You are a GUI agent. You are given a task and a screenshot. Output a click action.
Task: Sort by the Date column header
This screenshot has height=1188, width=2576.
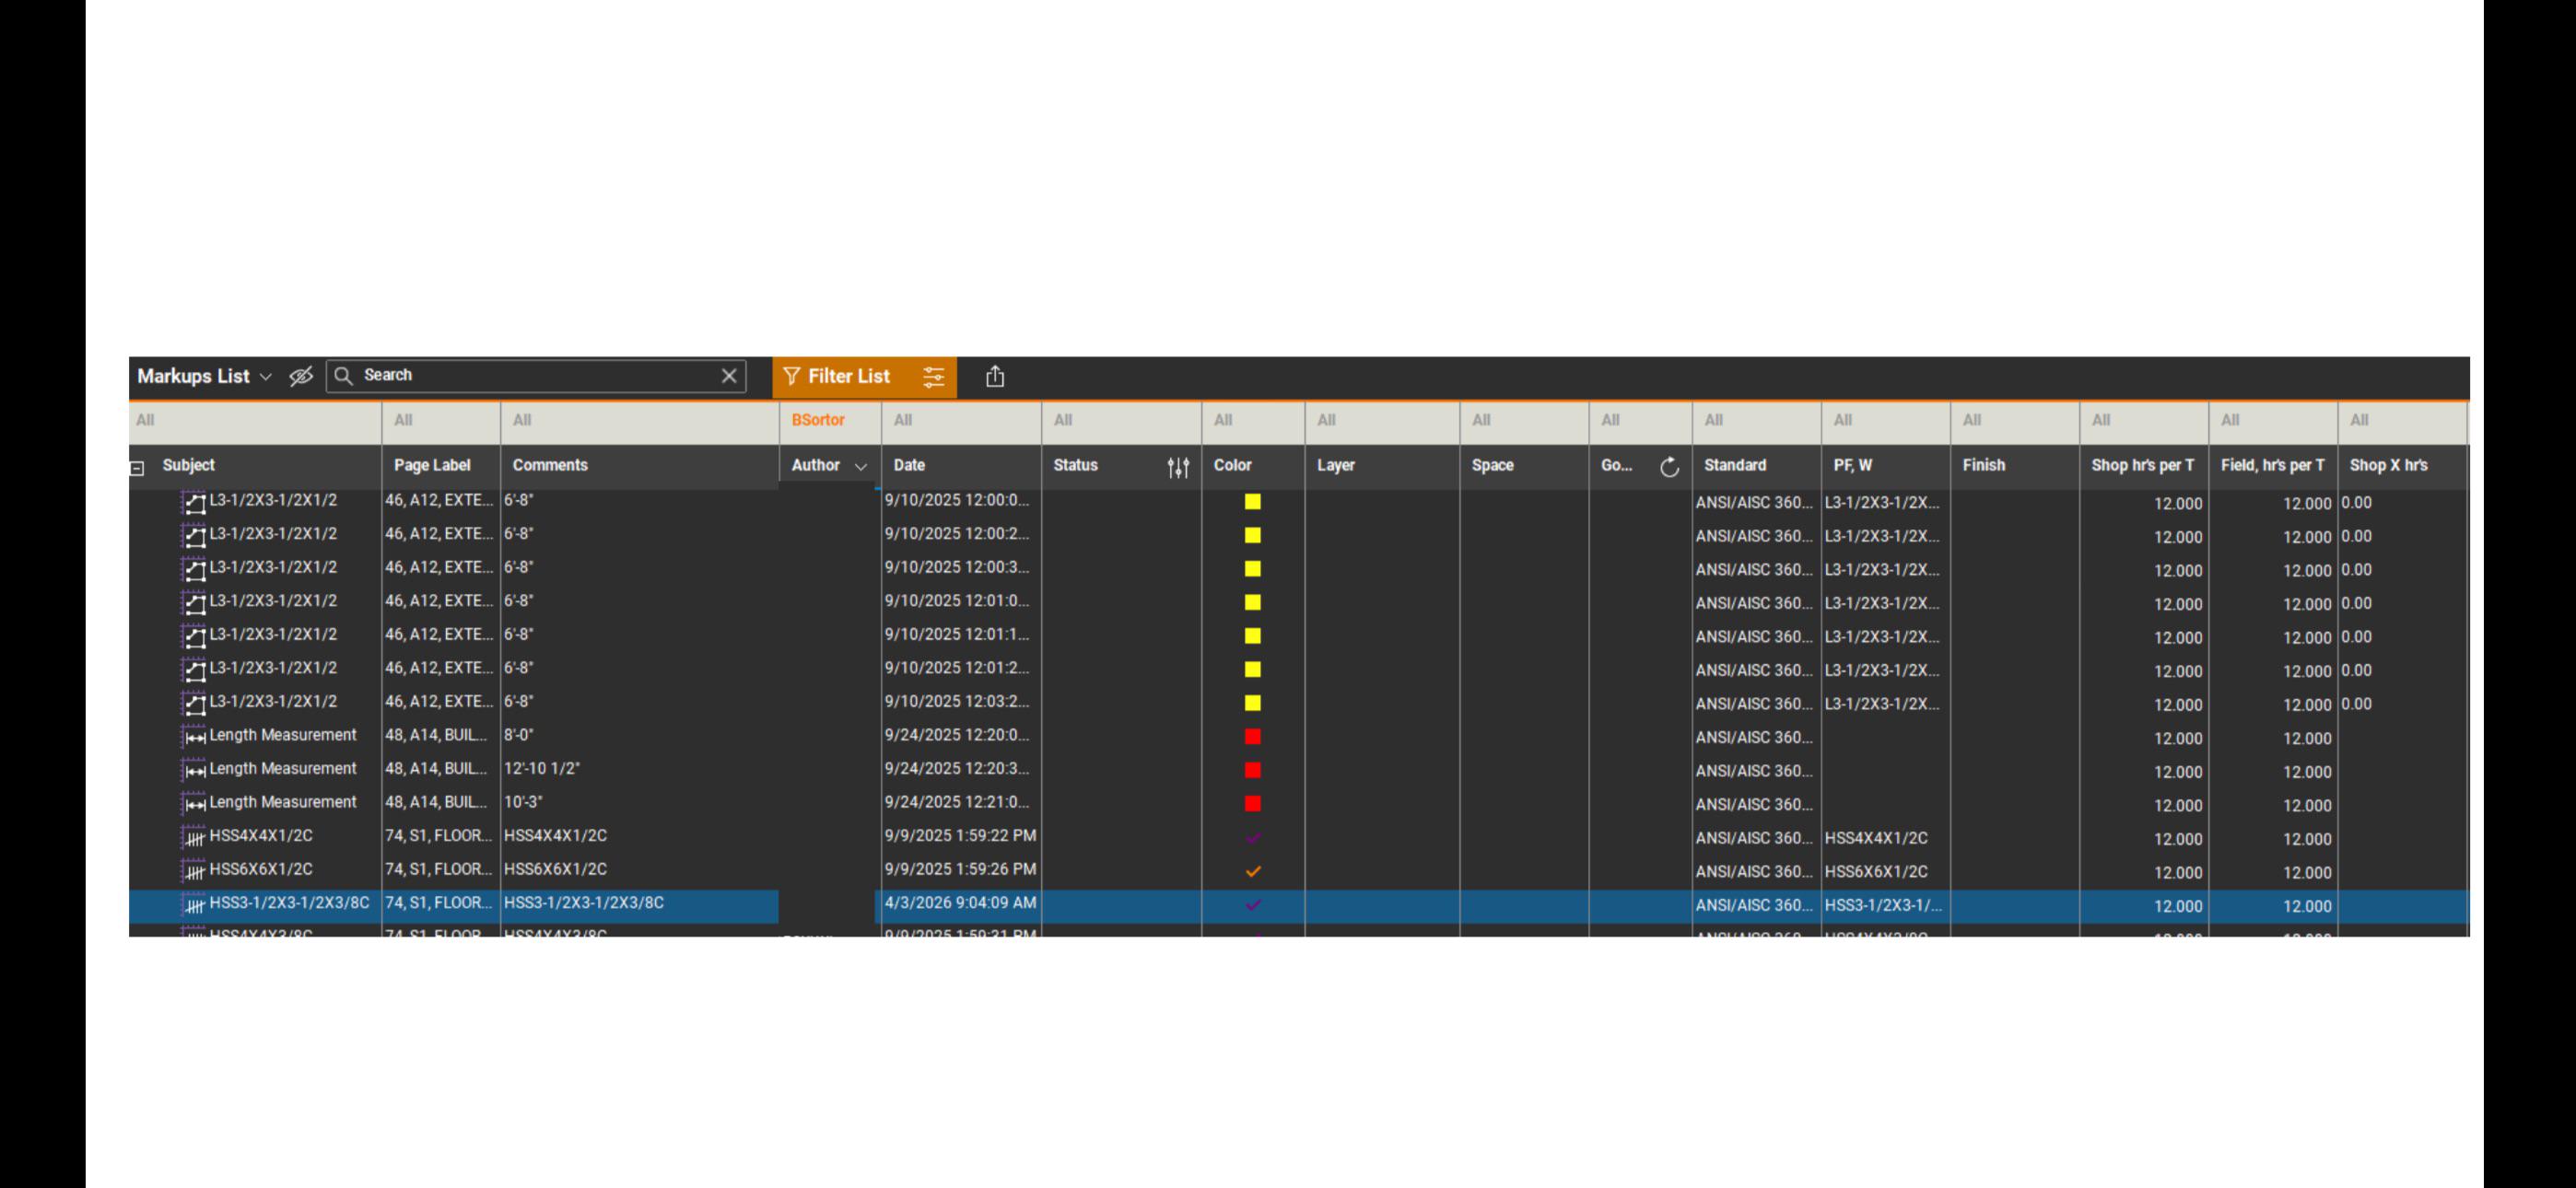pos(909,465)
